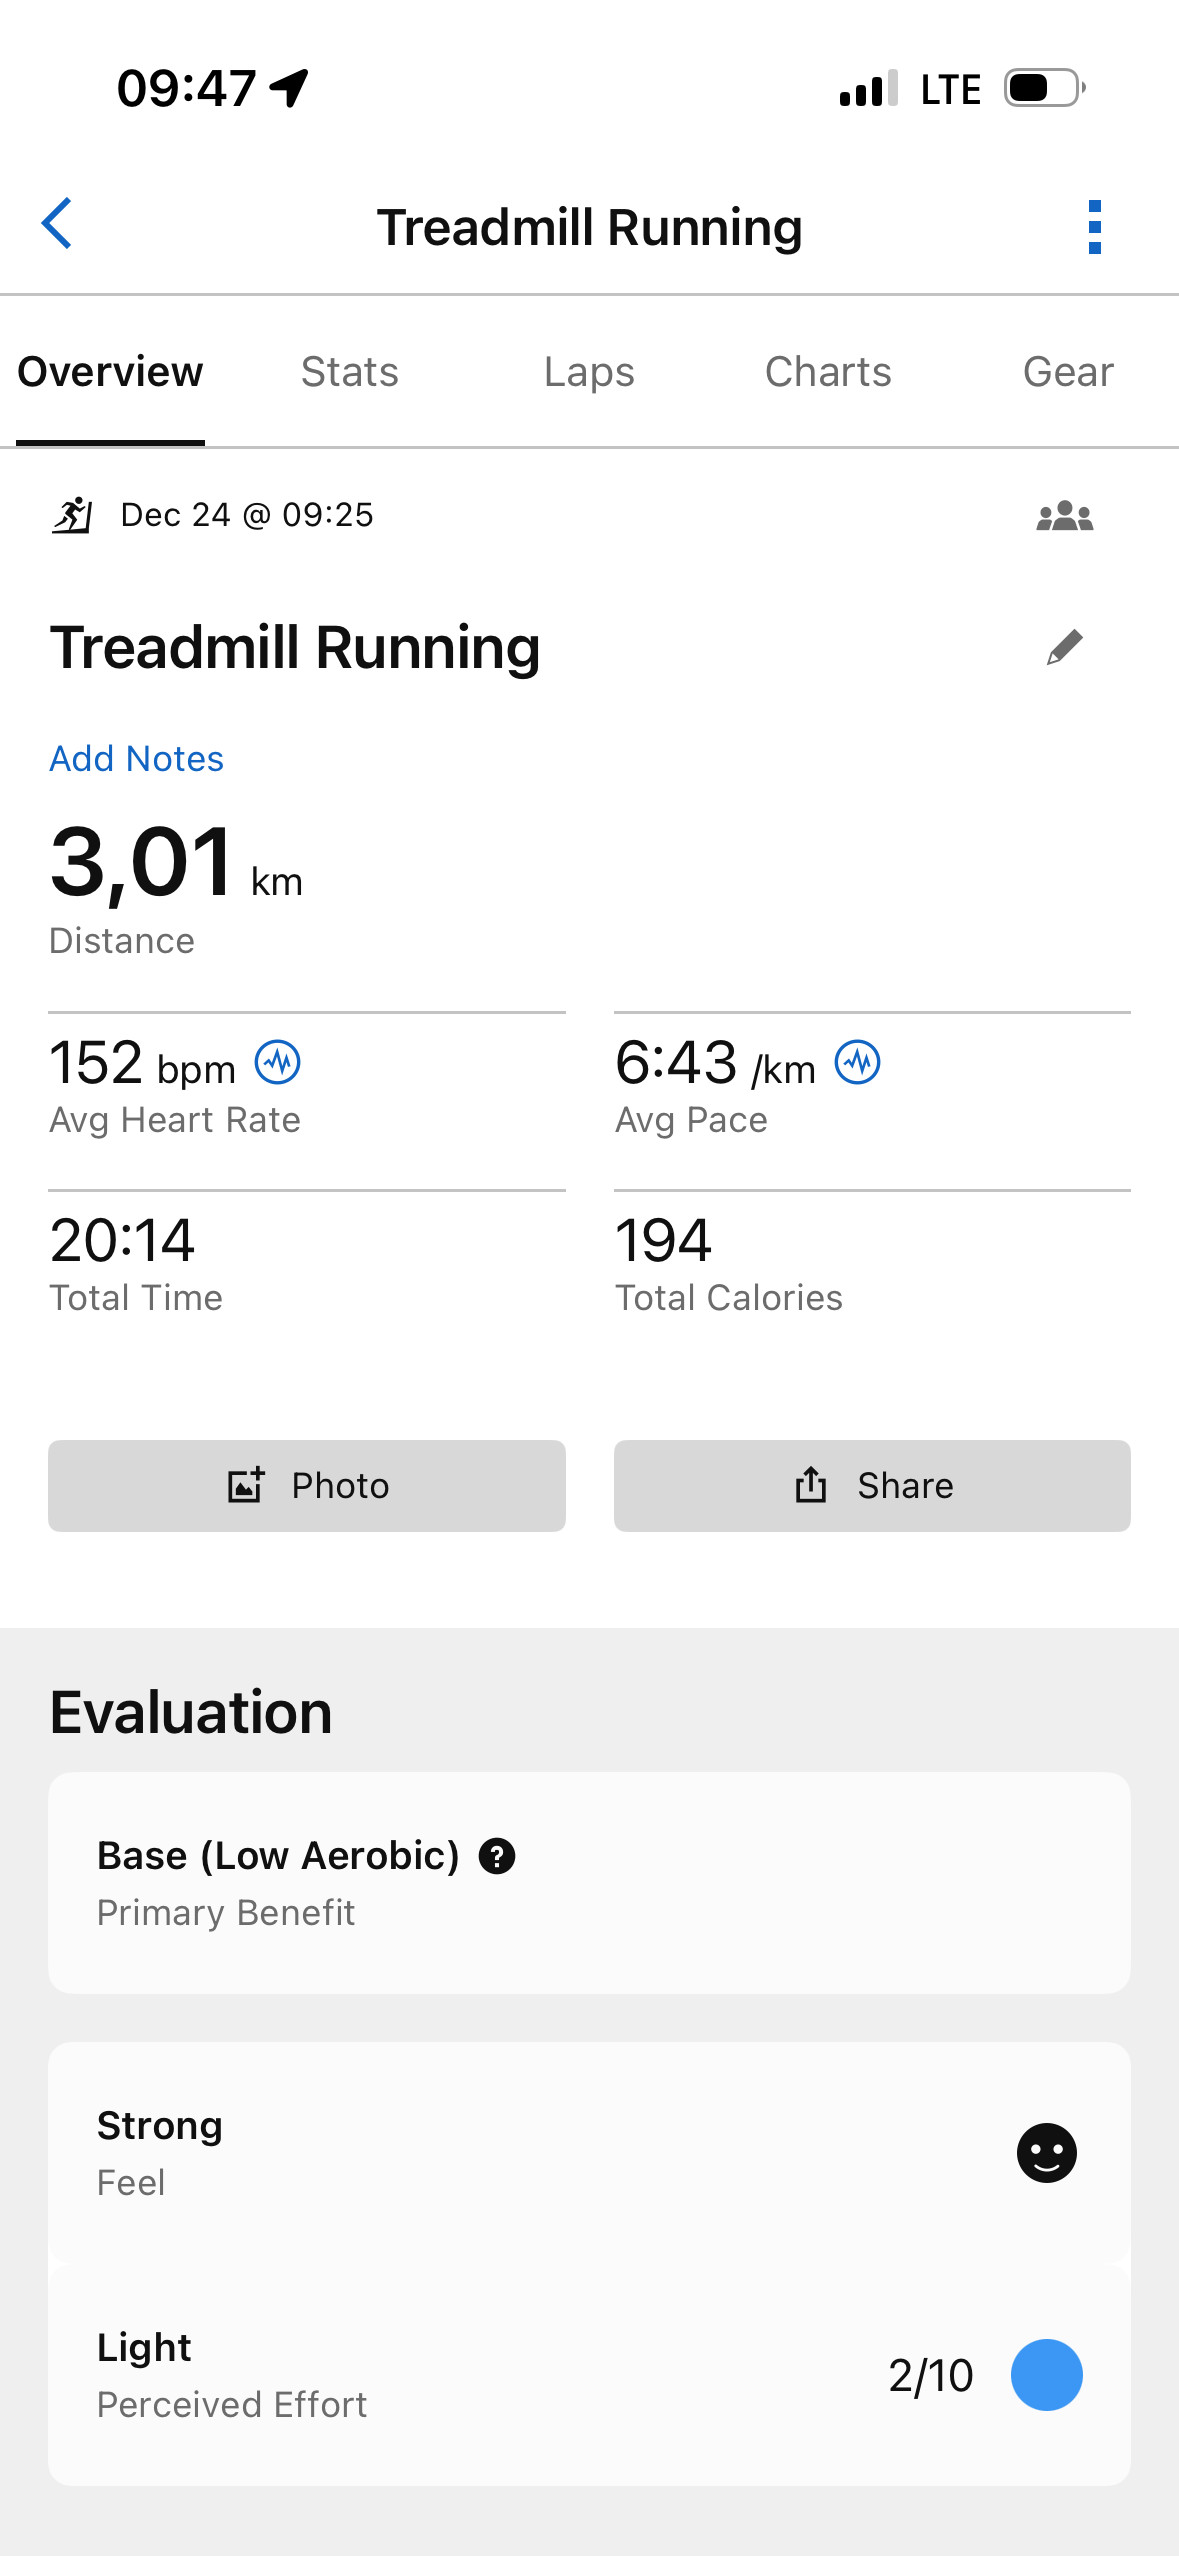The image size is (1179, 2556).
Task: Switch to the Laps tab
Action: point(589,372)
